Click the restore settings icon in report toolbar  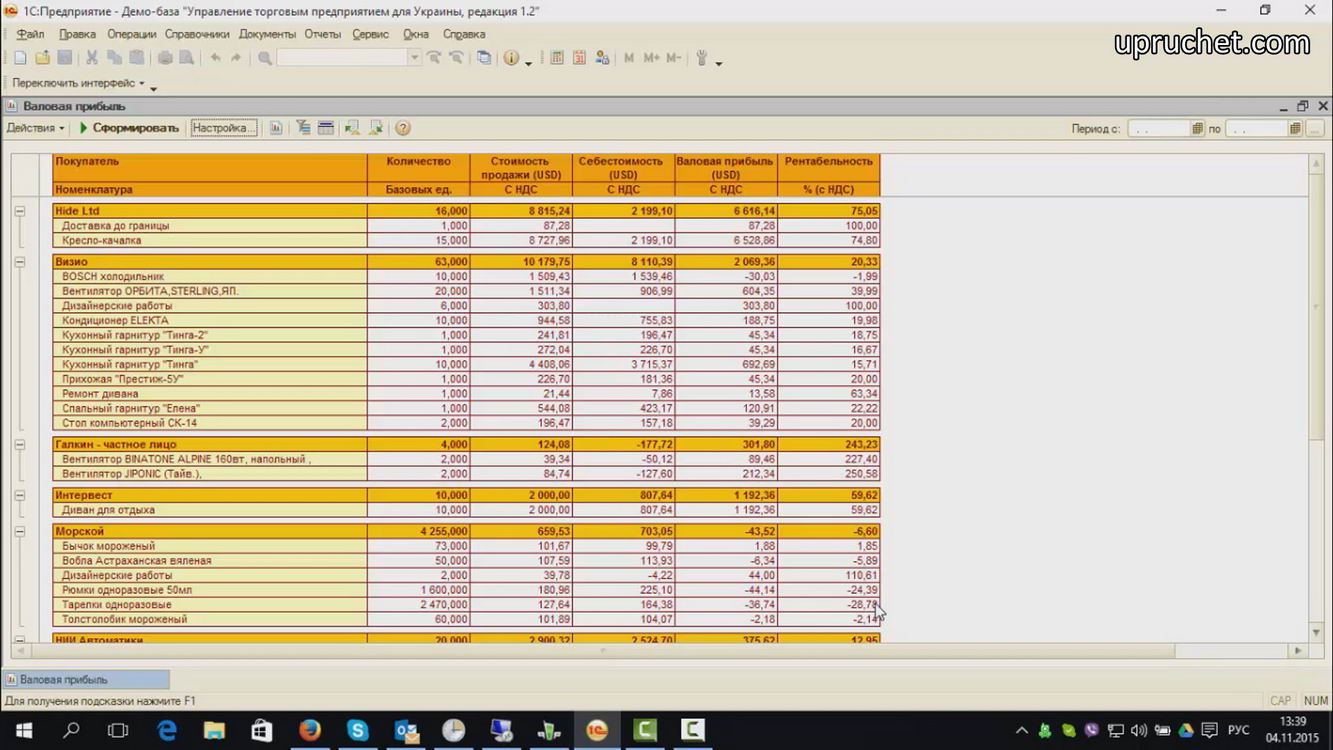352,128
